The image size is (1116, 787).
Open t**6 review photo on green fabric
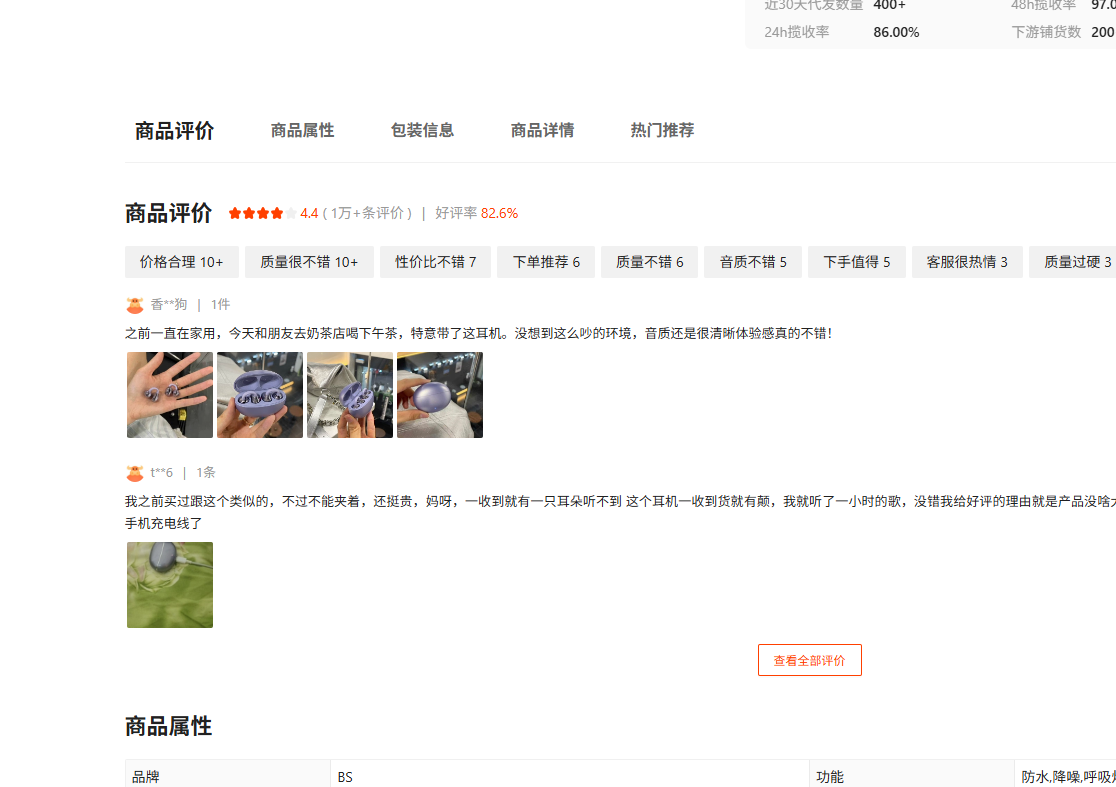170,585
